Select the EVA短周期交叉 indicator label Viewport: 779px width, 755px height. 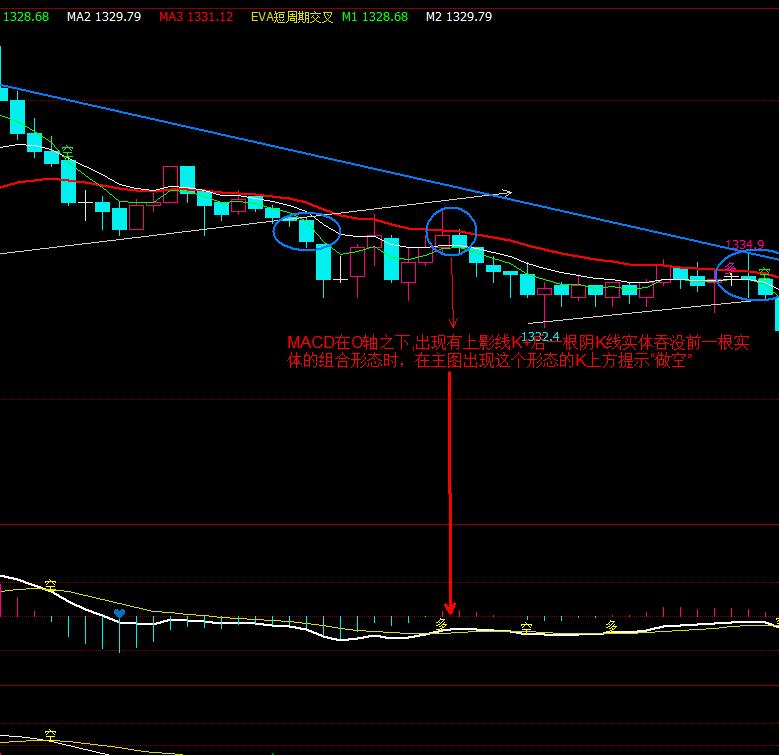pos(288,17)
